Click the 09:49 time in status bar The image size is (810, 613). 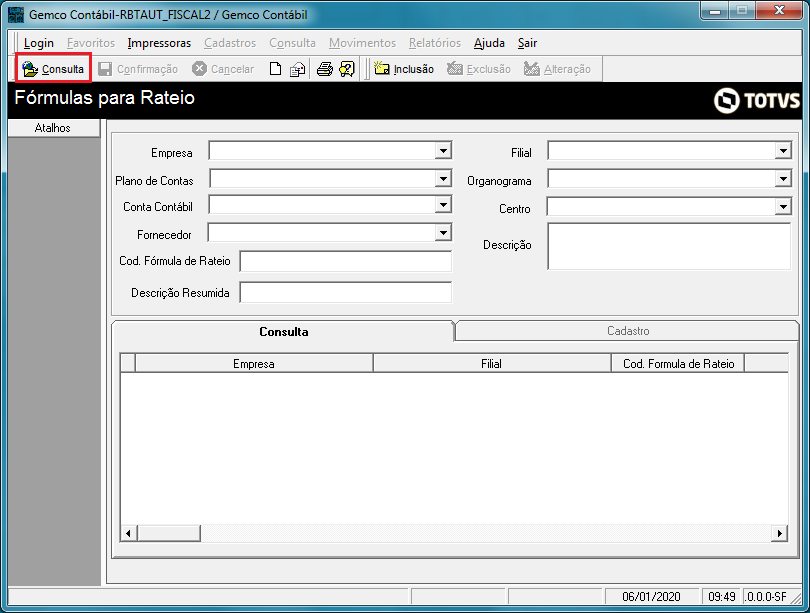click(722, 596)
